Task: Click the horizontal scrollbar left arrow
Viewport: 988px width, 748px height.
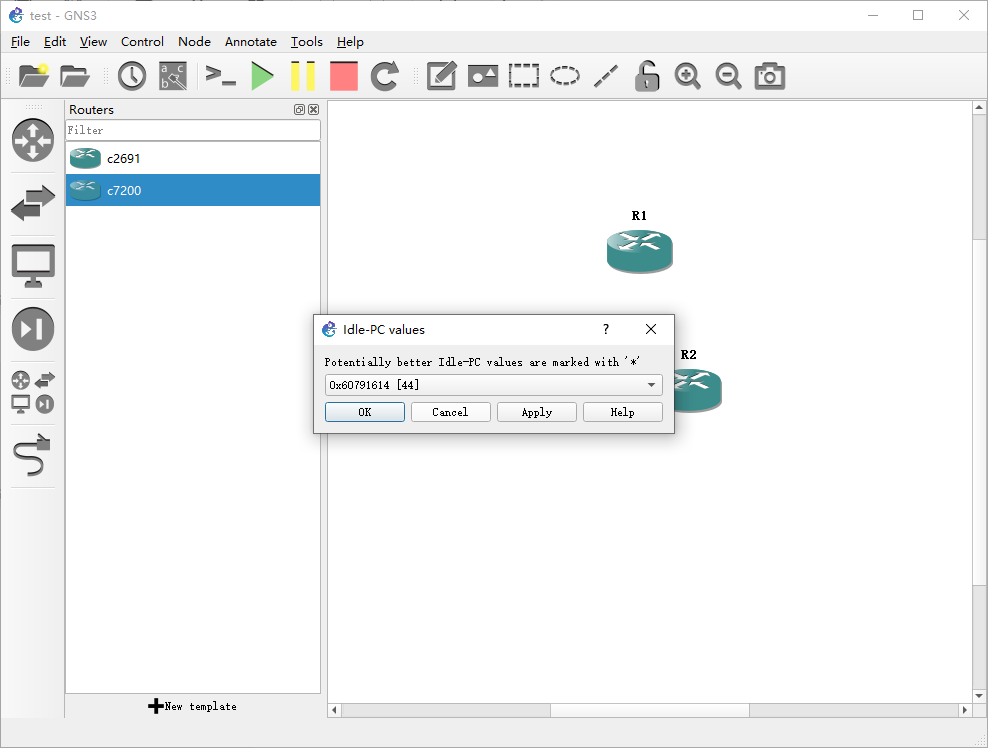Action: (x=335, y=710)
